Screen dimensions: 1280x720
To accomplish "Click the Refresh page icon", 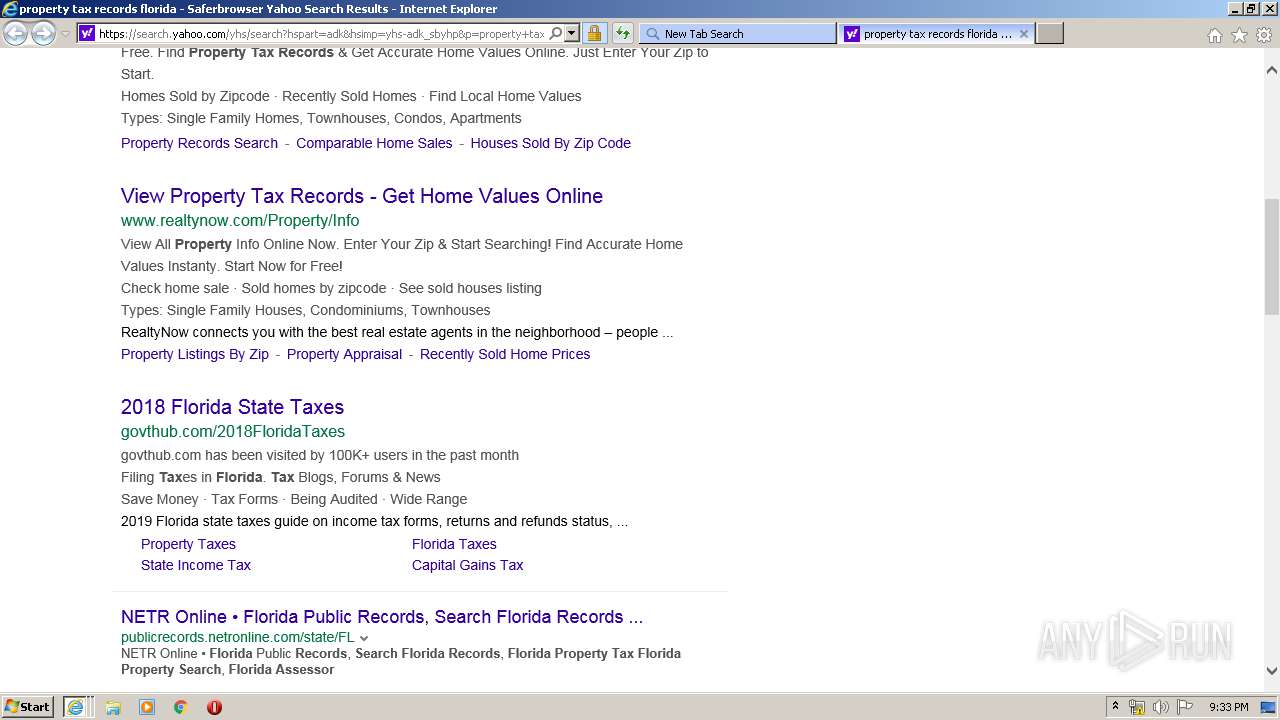I will point(622,33).
